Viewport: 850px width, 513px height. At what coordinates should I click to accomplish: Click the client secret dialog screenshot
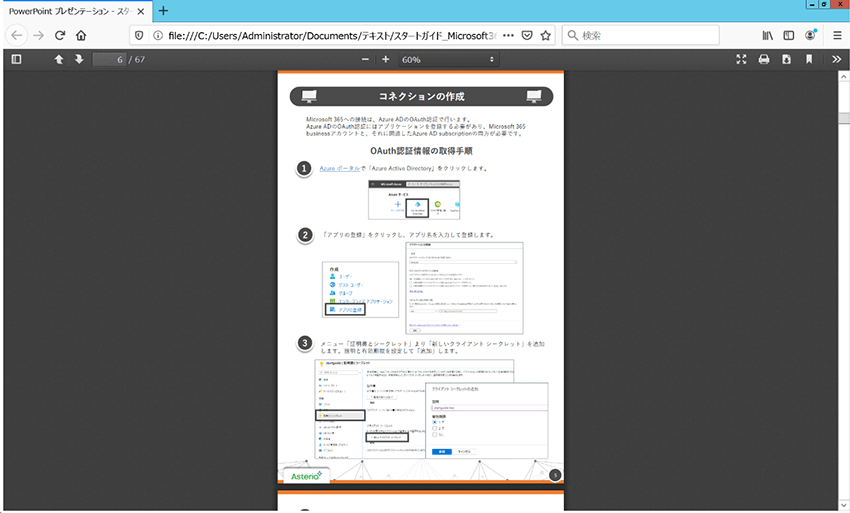click(x=487, y=420)
